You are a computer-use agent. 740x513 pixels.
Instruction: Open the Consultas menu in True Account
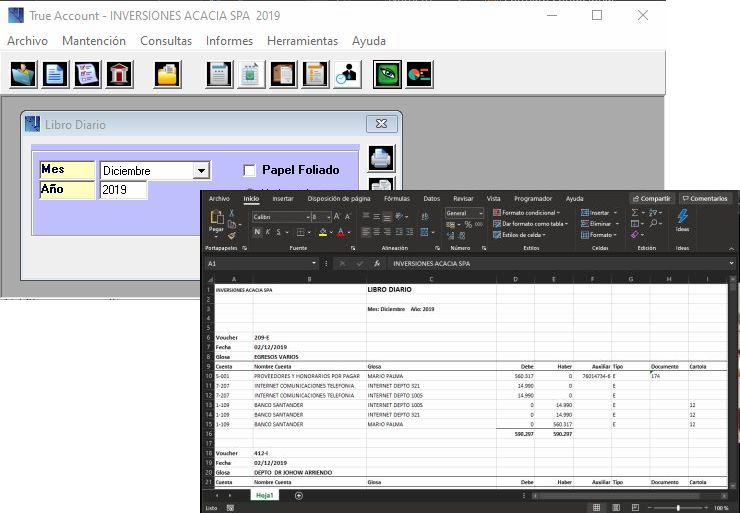click(x=166, y=41)
